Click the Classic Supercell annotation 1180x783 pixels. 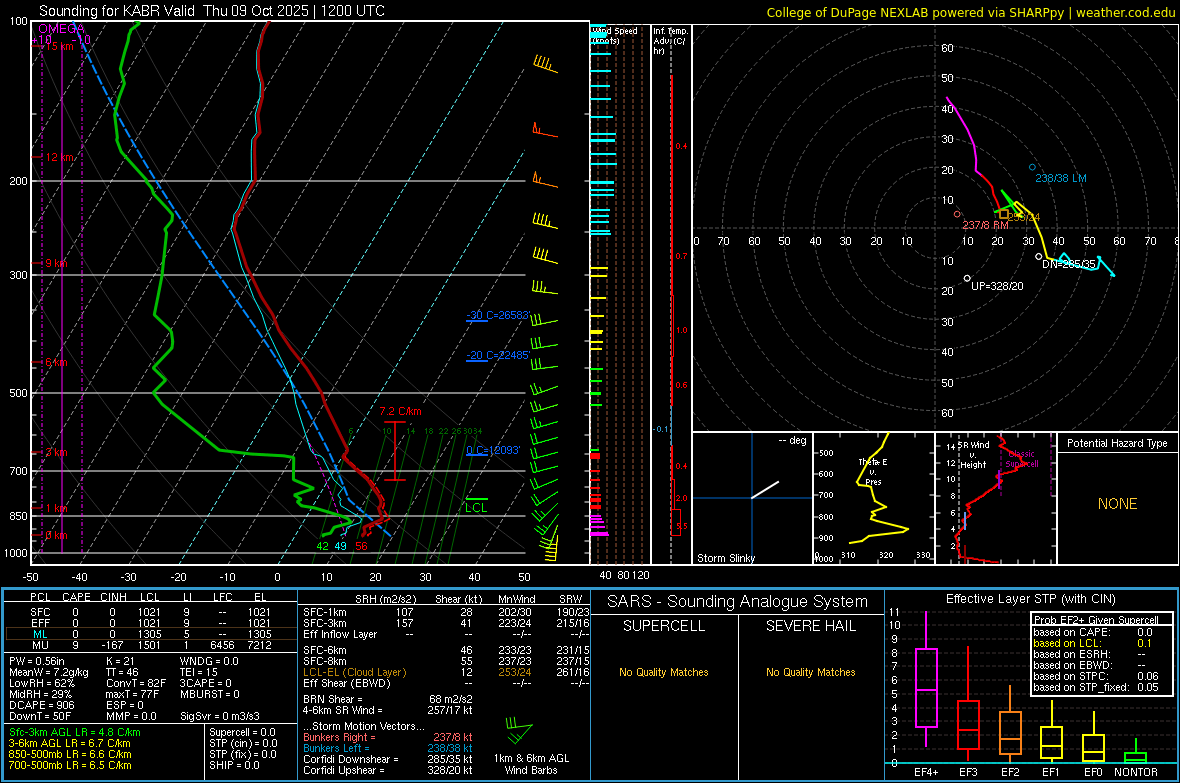point(1022,459)
